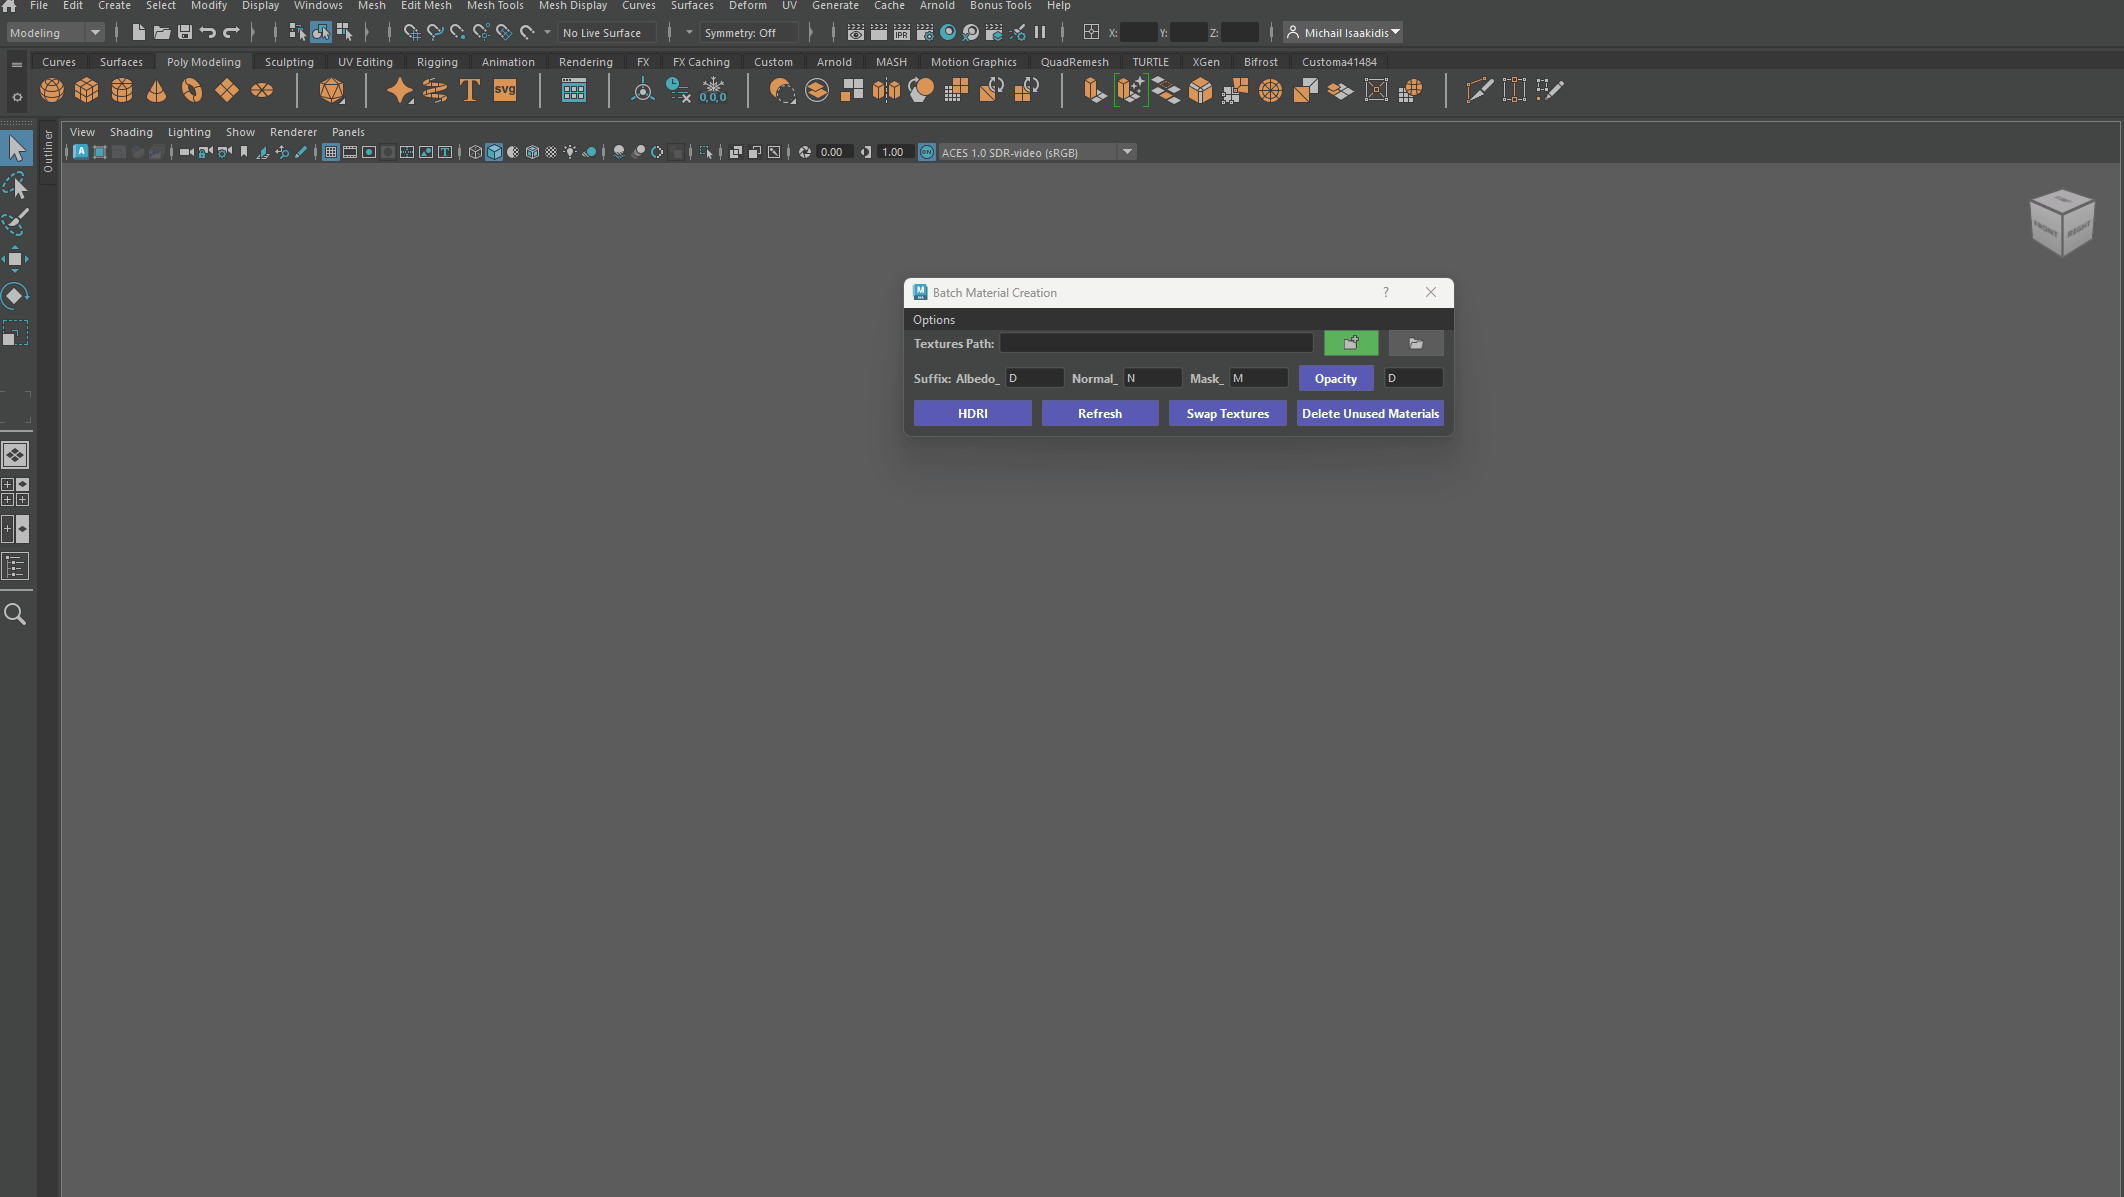Switch to the Sculpting shelf tab
The height and width of the screenshot is (1197, 2124).
[289, 62]
